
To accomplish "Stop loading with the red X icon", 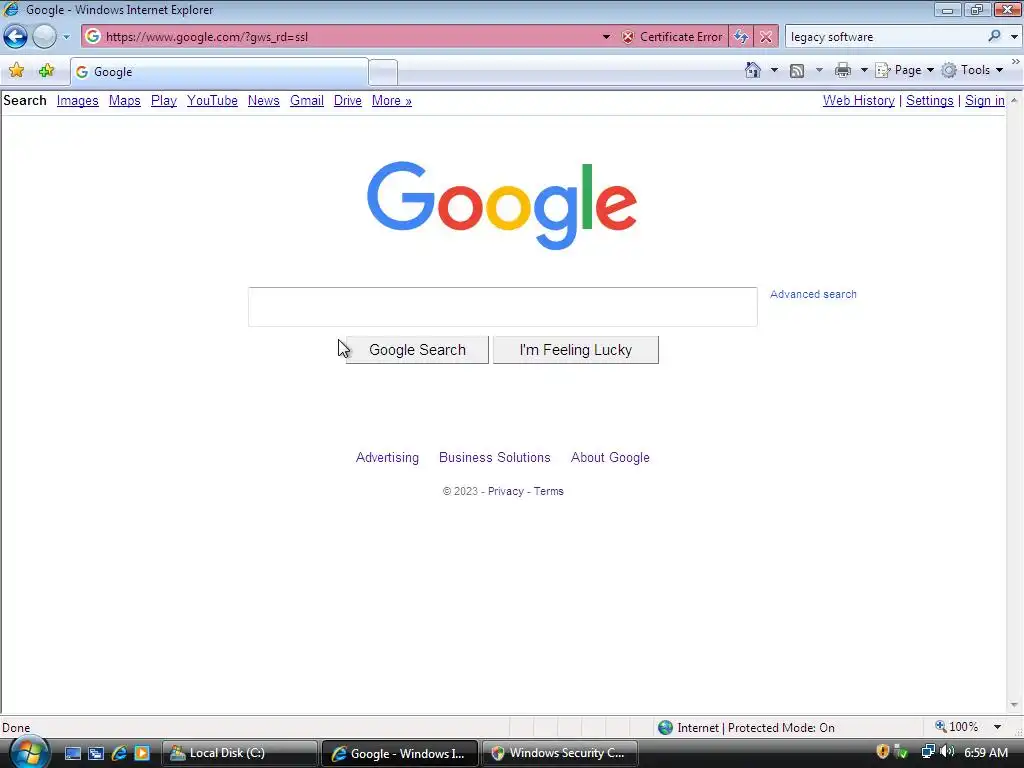I will (766, 37).
